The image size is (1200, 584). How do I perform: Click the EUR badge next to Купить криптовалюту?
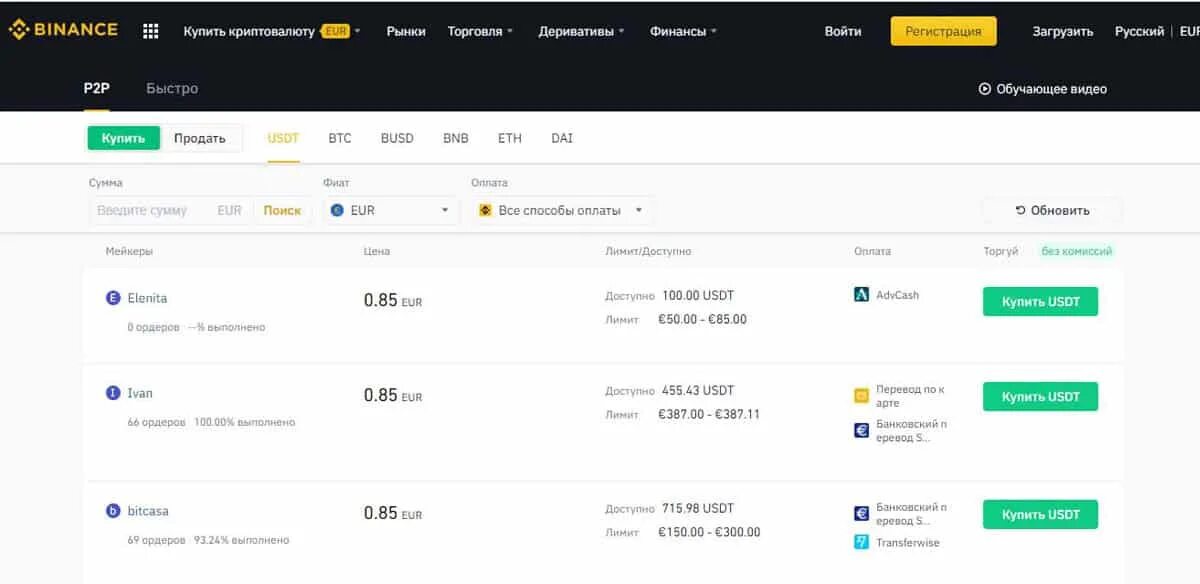(336, 31)
